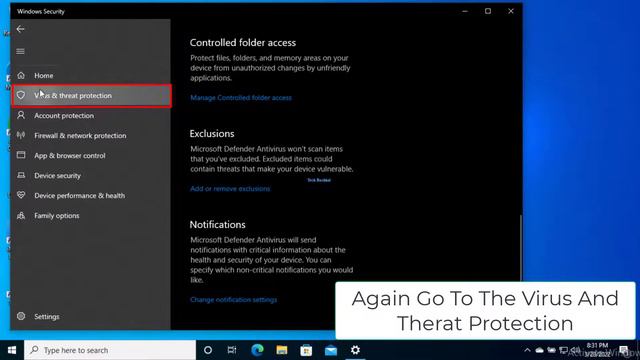Viewport: 640px width, 360px height.
Task: Open App & browser control
Action: [91, 156]
